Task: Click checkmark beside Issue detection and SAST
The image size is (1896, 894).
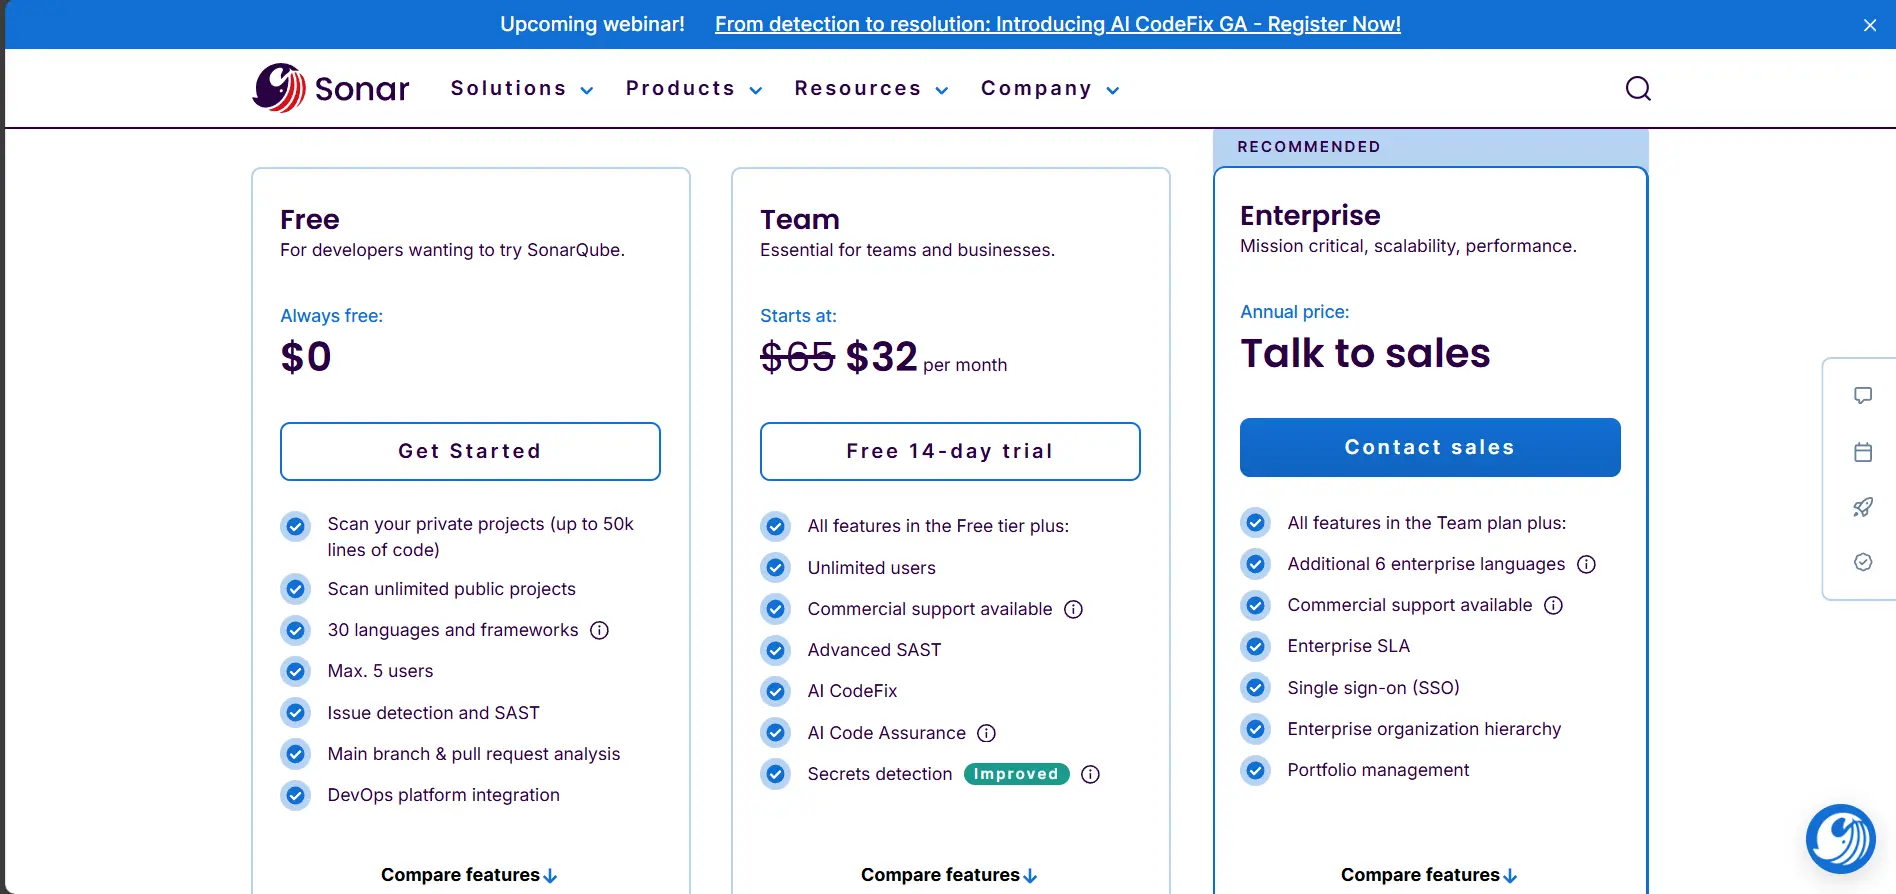Action: coord(295,713)
